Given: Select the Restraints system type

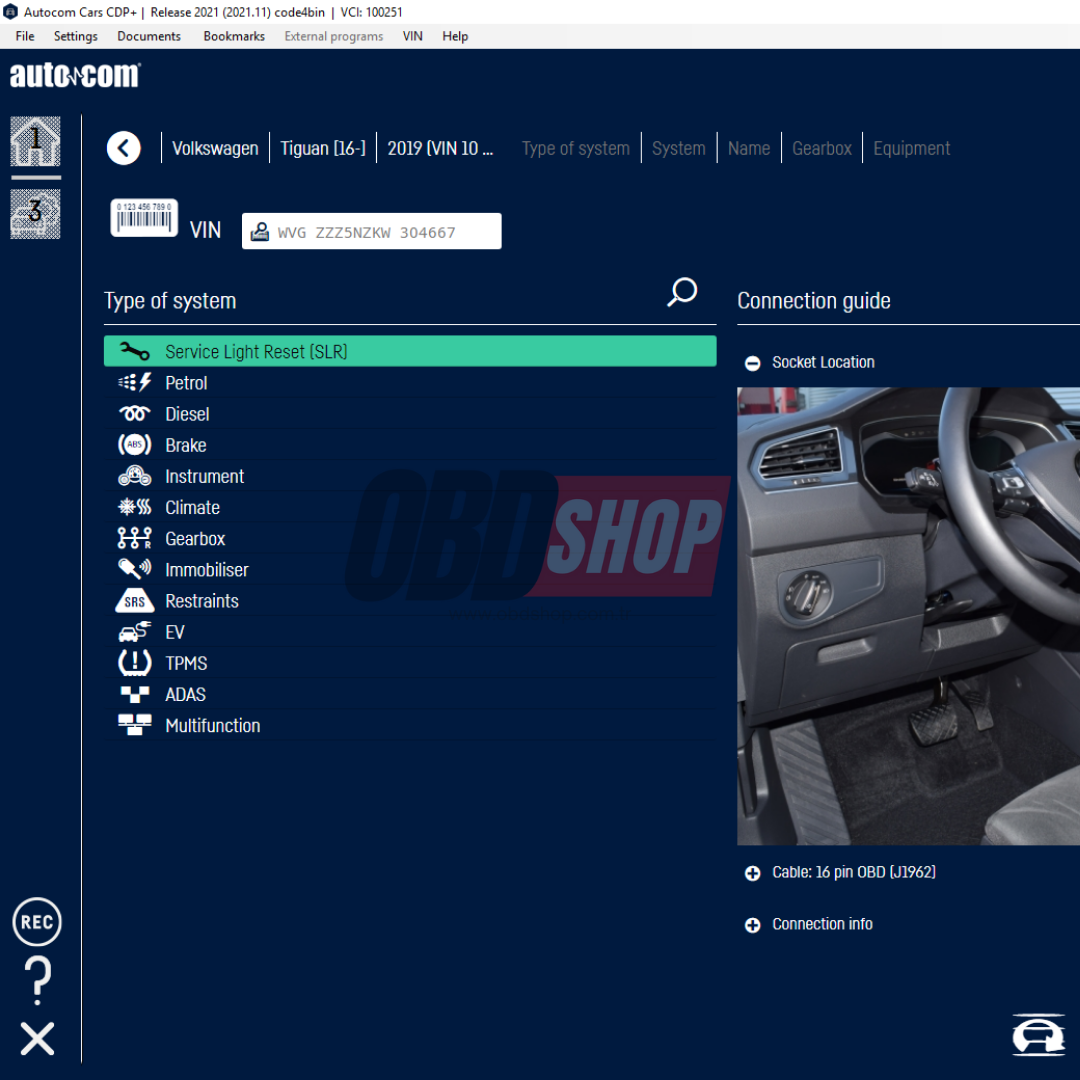Looking at the screenshot, I should [x=410, y=601].
